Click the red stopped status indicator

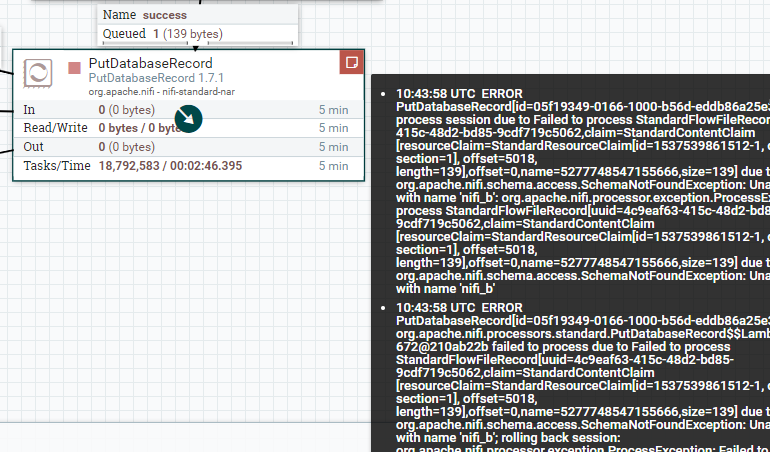point(74,68)
